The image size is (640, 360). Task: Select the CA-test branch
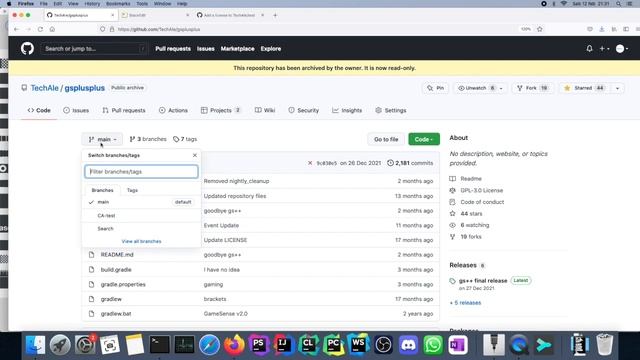pos(141,216)
